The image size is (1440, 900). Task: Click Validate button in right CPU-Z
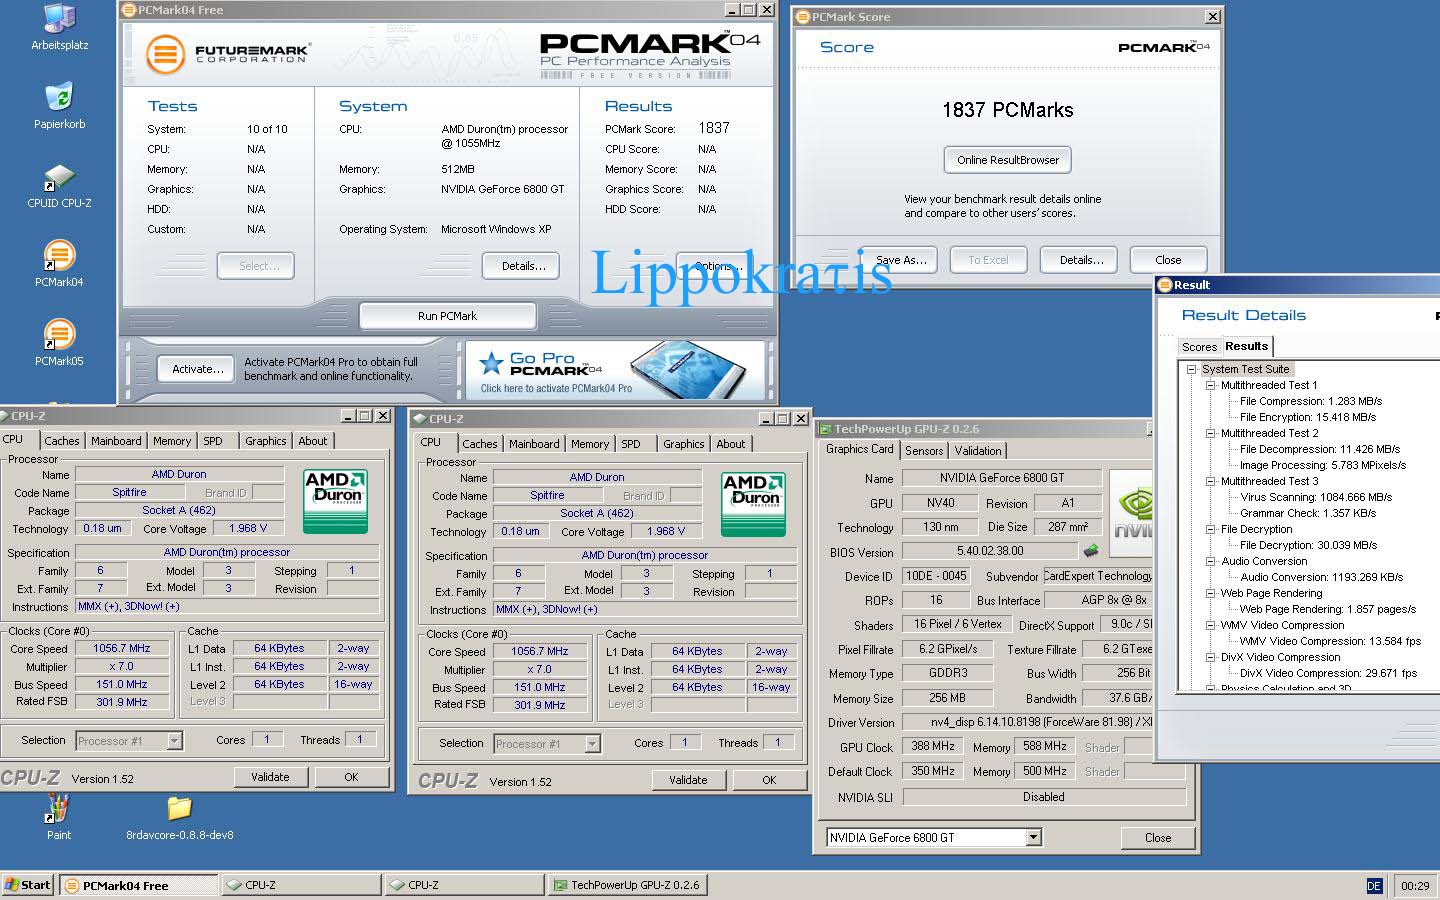coord(688,780)
